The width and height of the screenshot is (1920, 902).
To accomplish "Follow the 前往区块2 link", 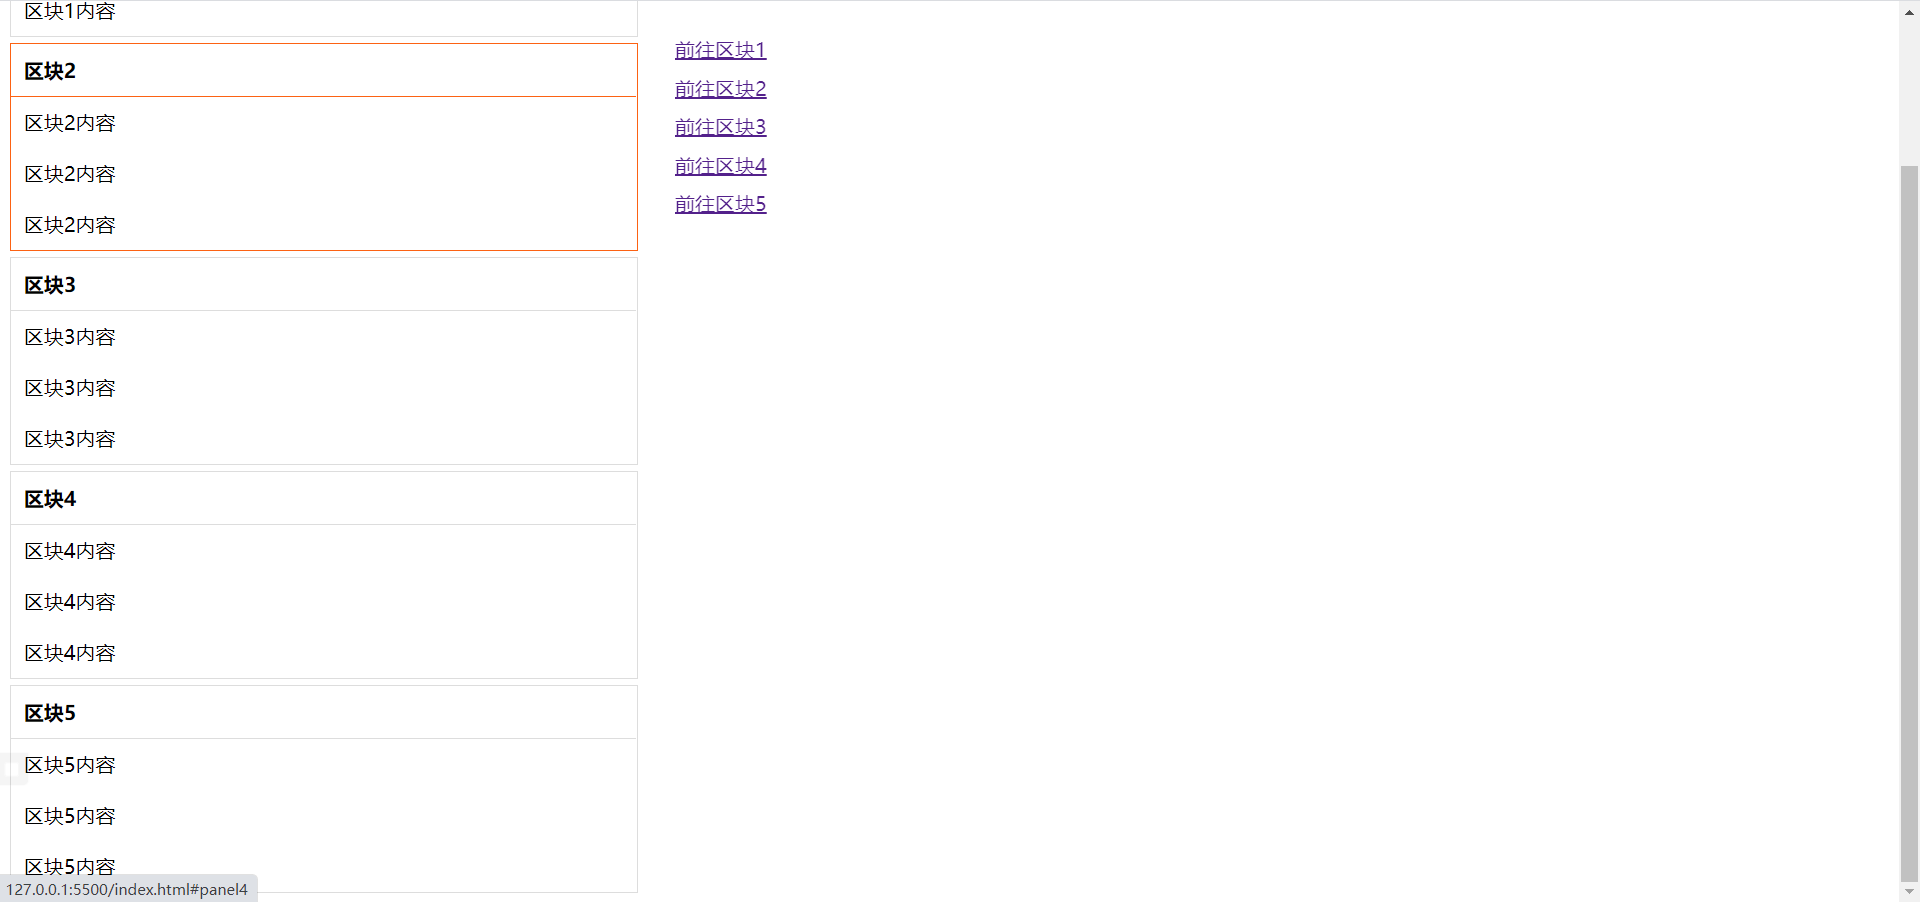I will click(720, 89).
